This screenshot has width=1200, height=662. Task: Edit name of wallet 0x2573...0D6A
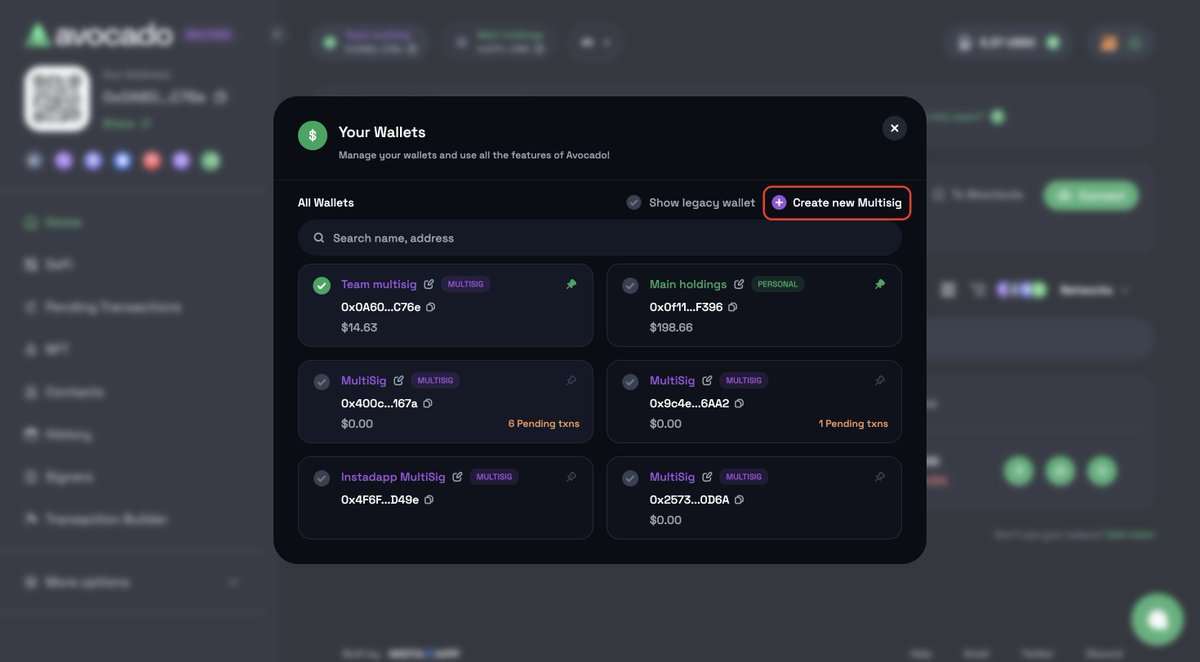(x=708, y=477)
